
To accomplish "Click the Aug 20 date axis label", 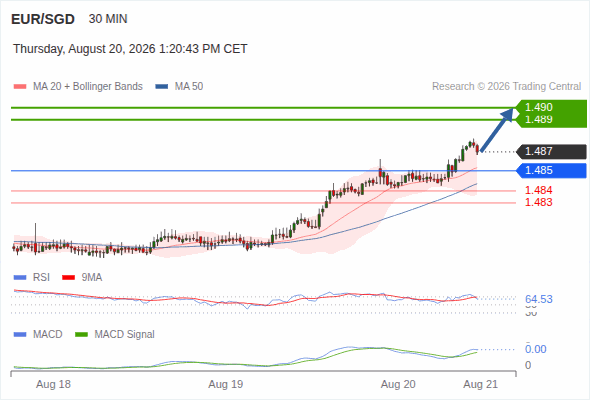I will [398, 384].
